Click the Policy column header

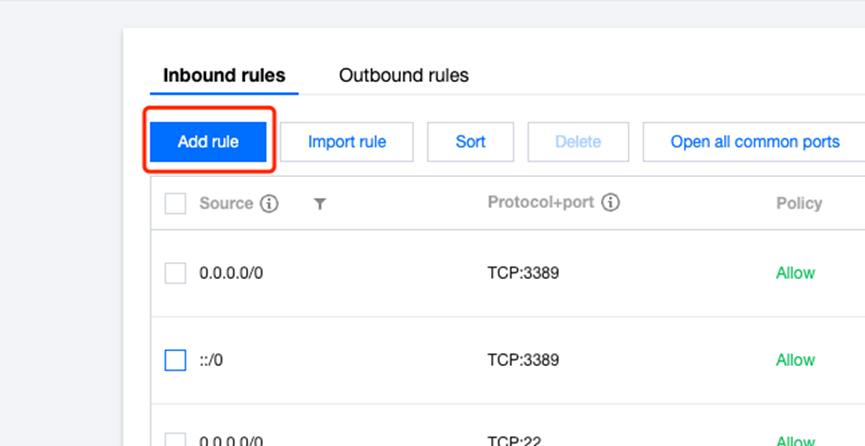pos(799,204)
